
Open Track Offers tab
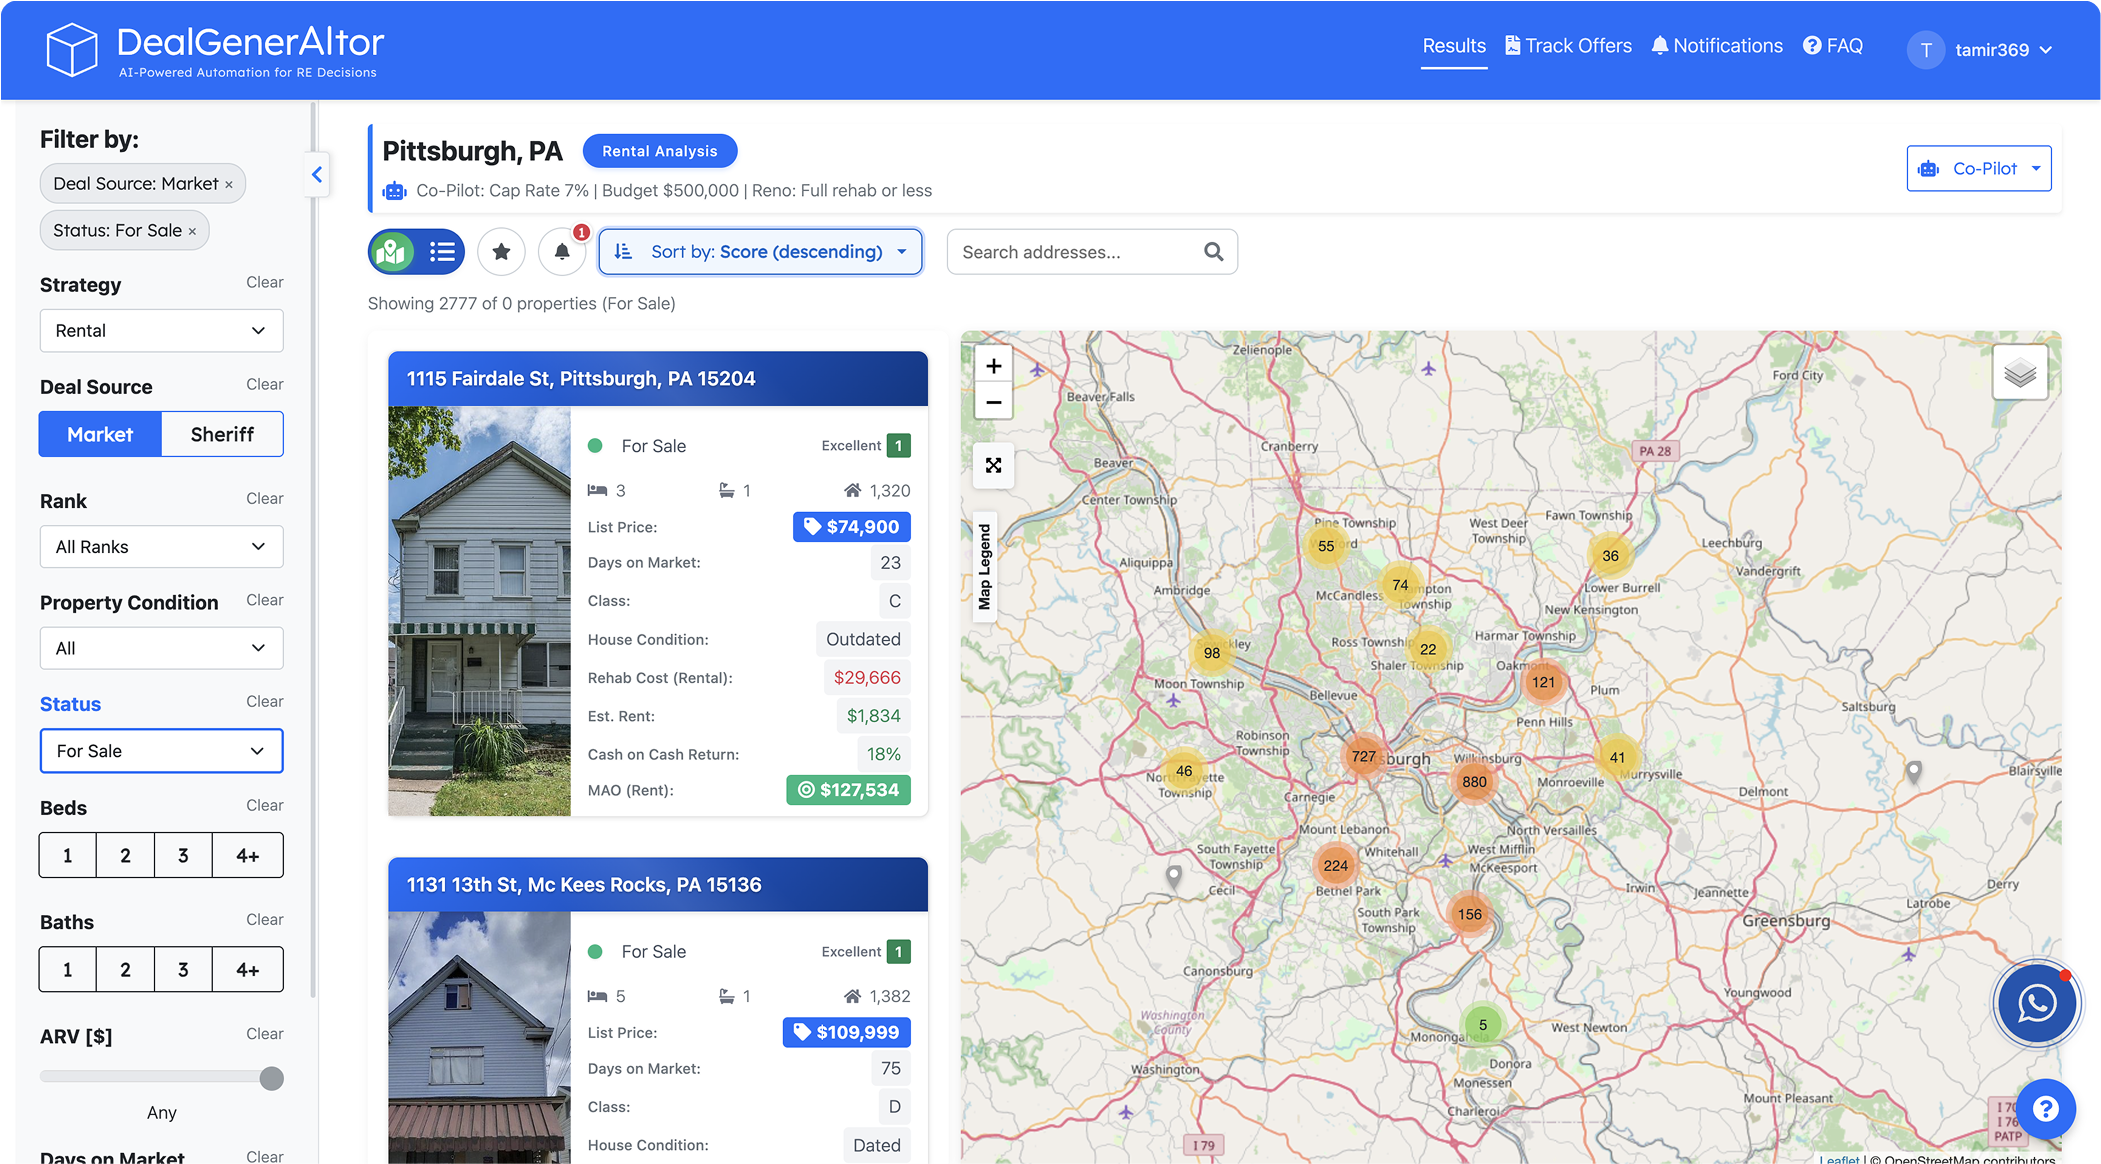pos(1567,46)
